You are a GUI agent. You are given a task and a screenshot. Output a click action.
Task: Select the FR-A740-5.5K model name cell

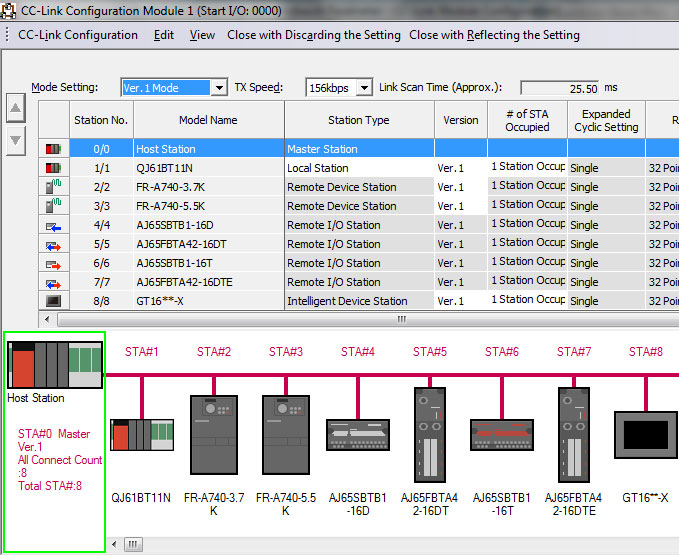pos(208,206)
